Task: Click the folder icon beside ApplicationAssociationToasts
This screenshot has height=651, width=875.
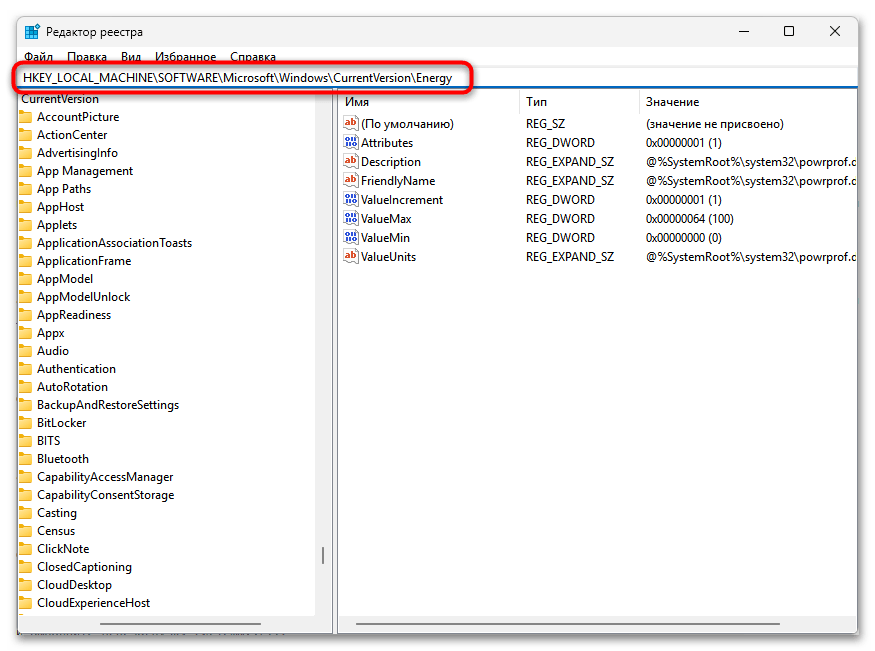Action: 25,243
